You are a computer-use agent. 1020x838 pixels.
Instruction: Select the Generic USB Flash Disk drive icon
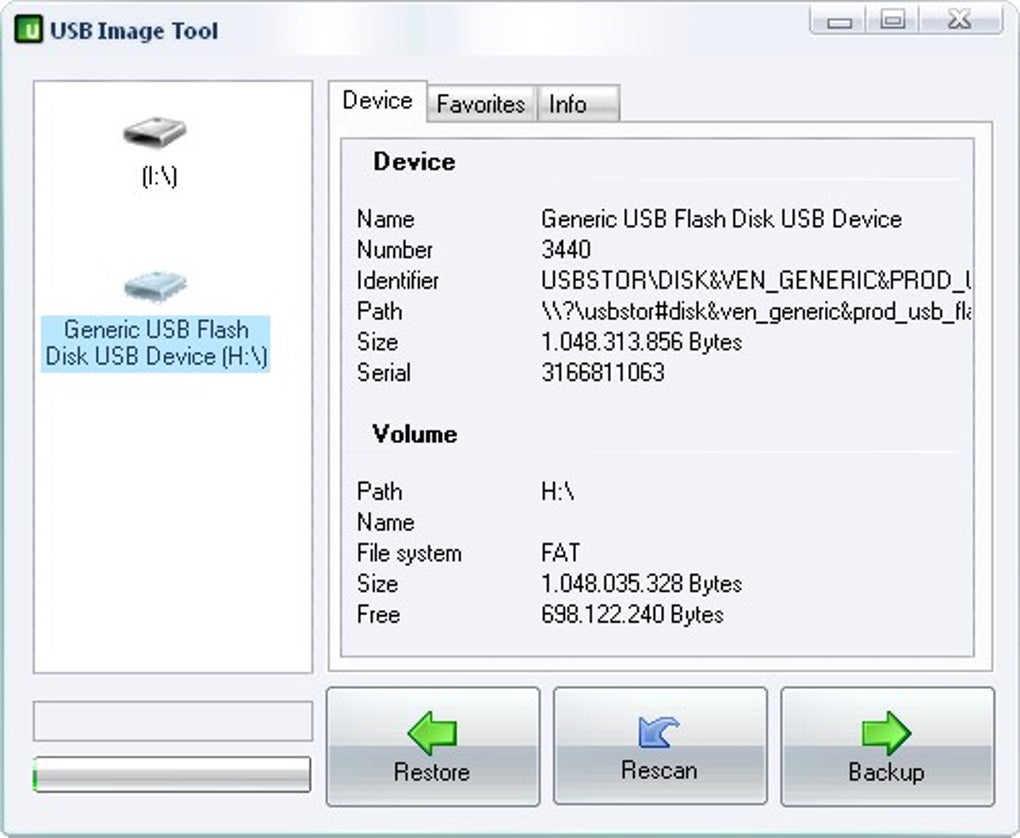click(x=155, y=287)
